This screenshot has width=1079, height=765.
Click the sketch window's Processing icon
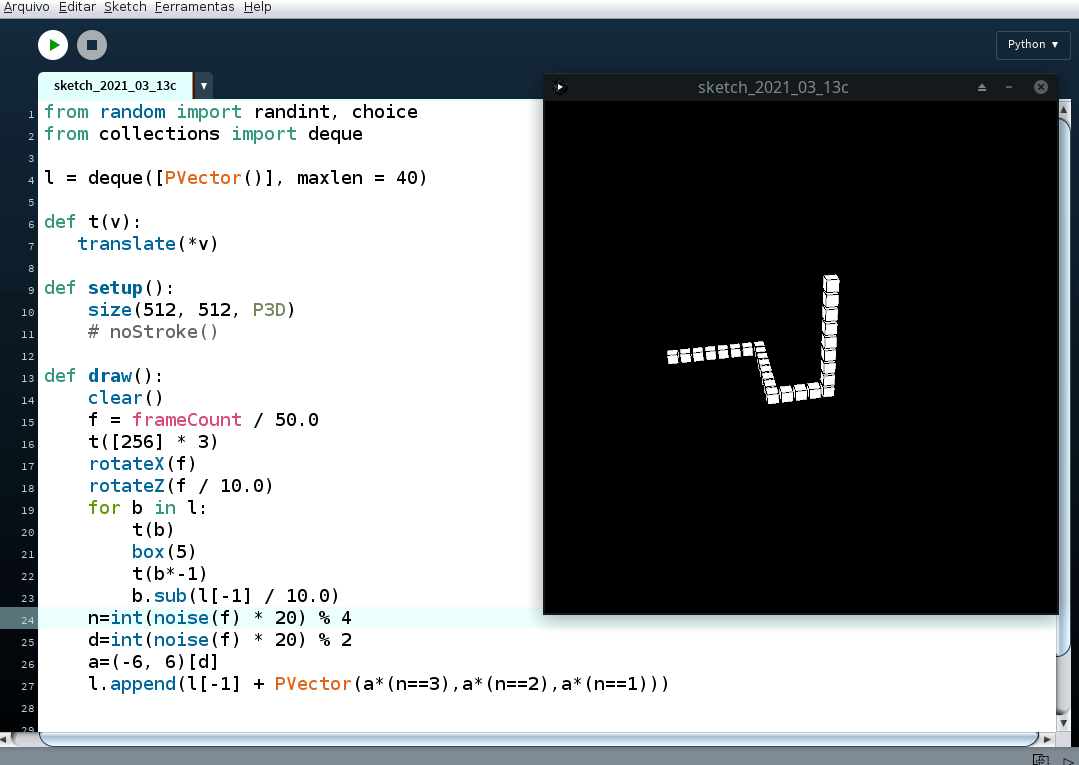coord(559,87)
